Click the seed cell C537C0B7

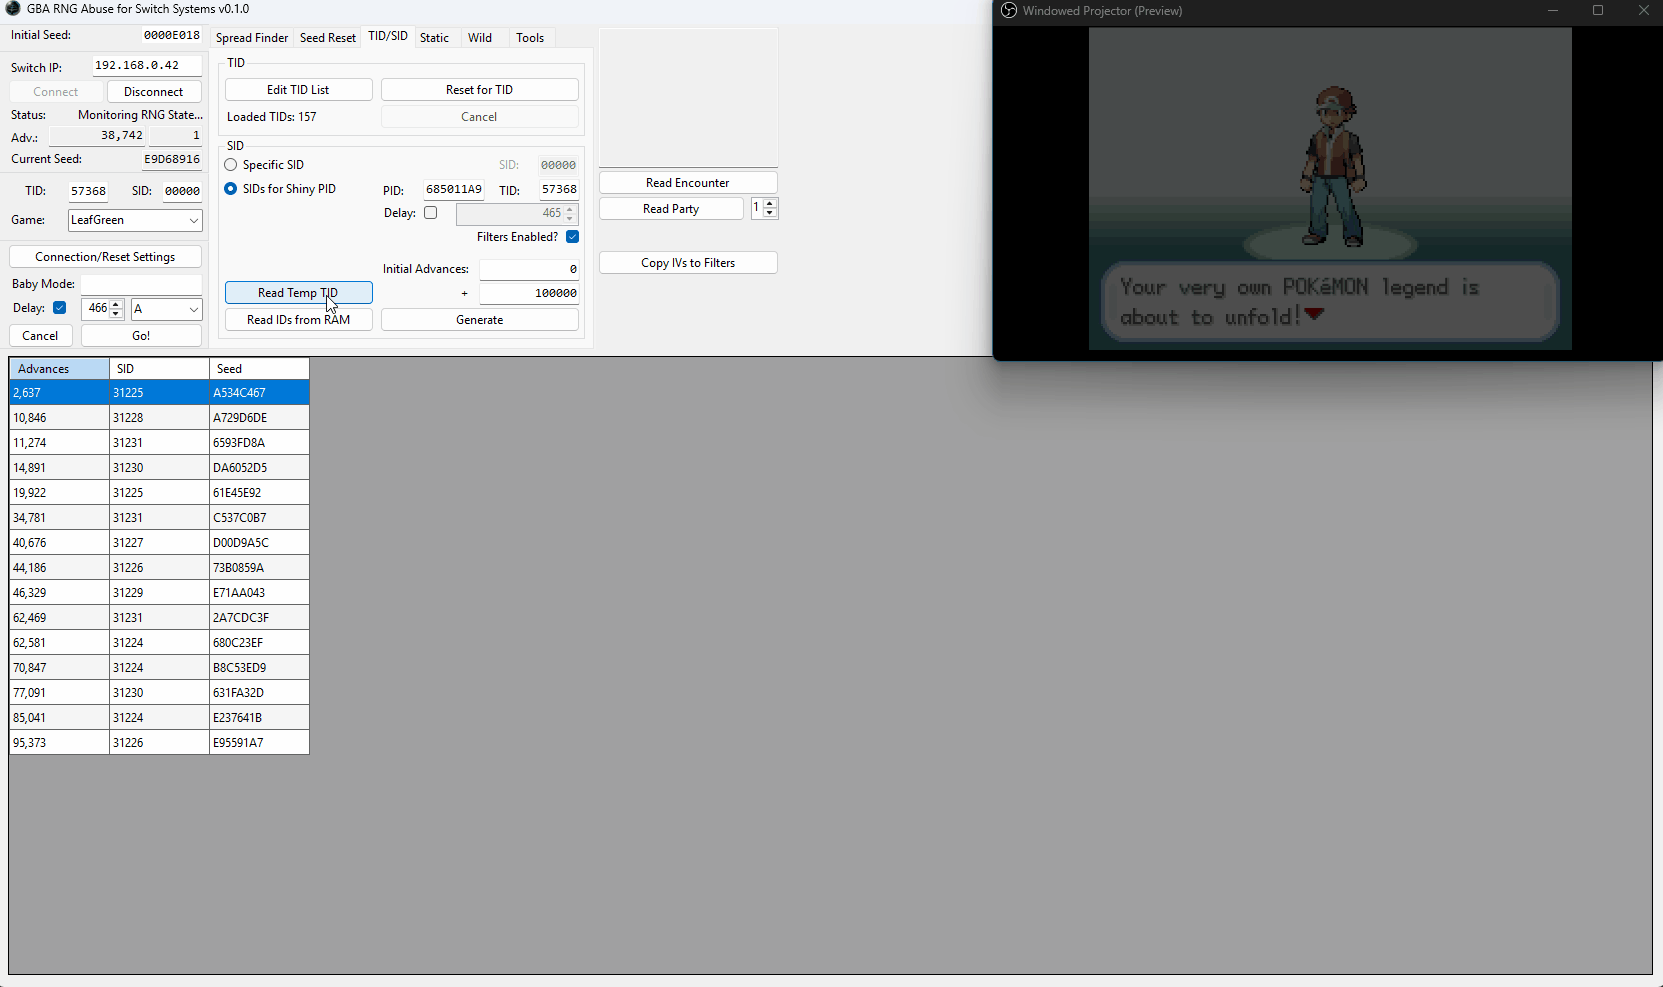(x=259, y=518)
